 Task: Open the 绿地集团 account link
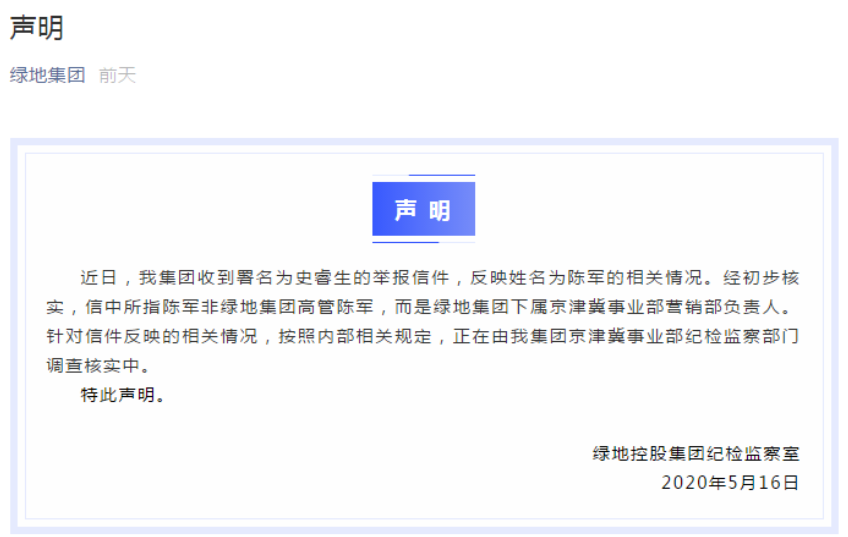pos(48,75)
